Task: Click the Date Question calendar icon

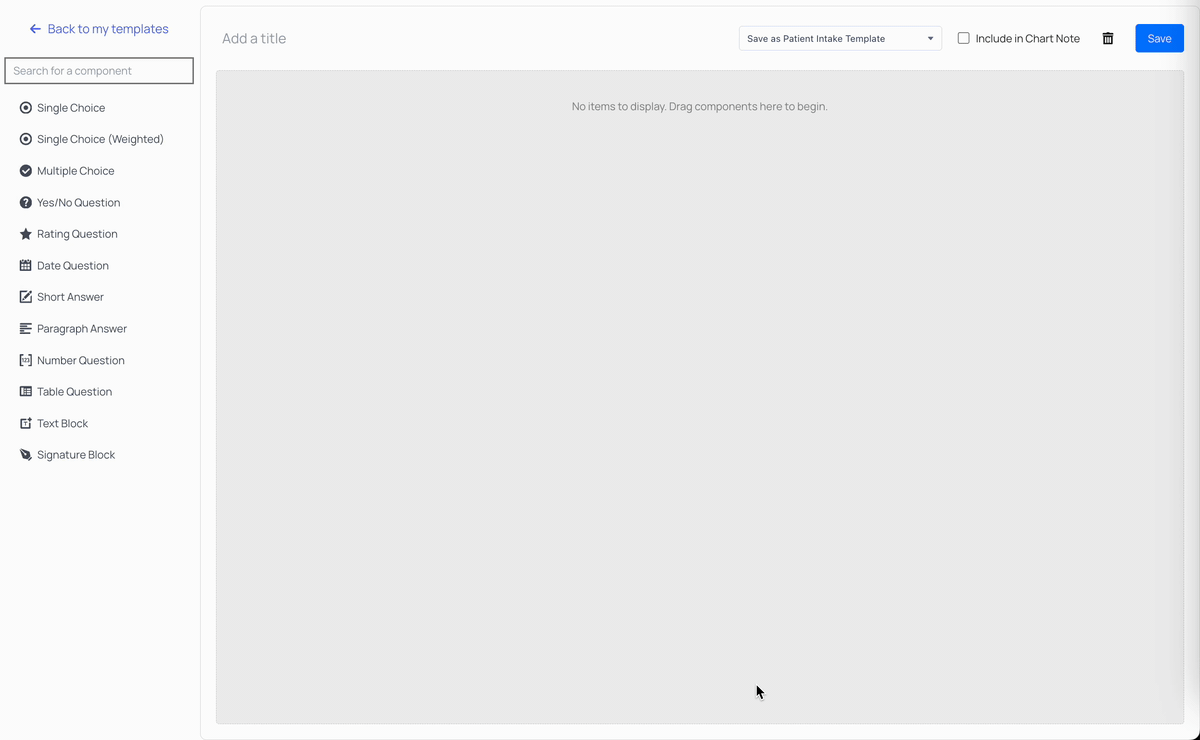Action: tap(26, 265)
